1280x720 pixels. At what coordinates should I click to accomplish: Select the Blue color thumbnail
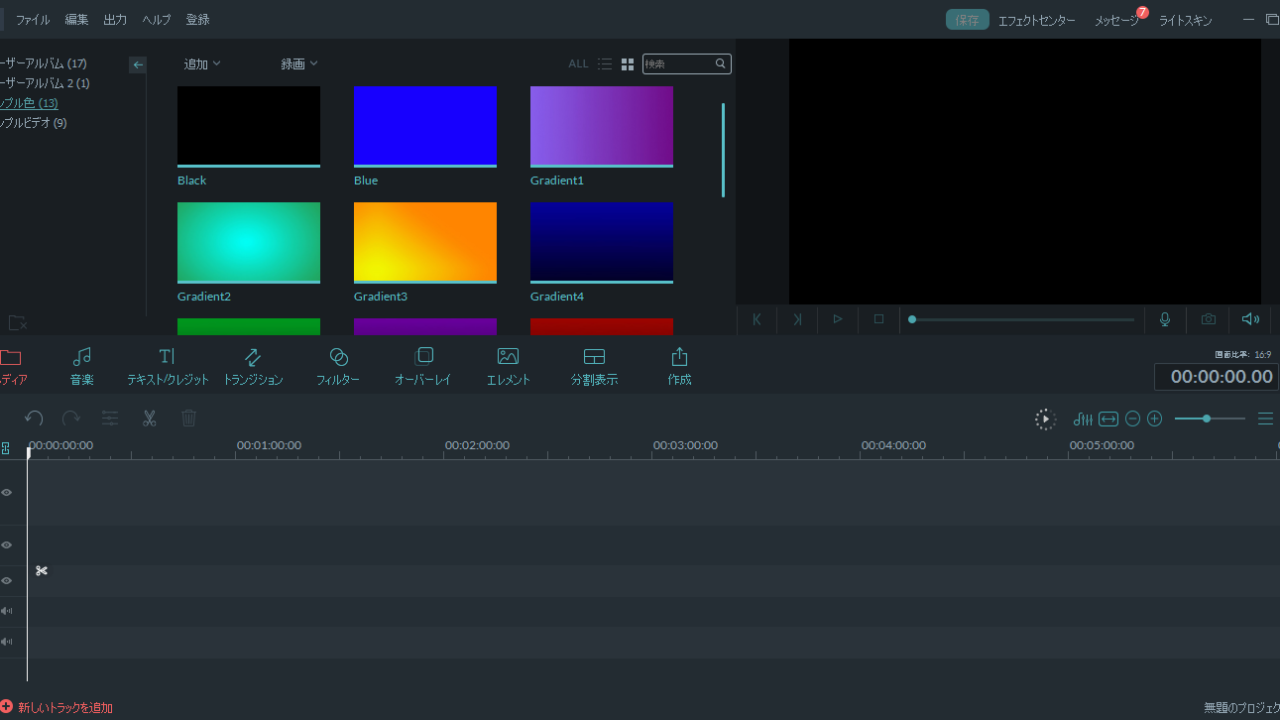pyautogui.click(x=425, y=126)
